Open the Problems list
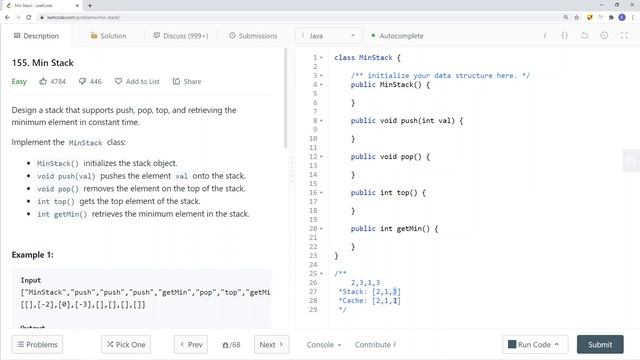The height and width of the screenshot is (360, 640). click(x=37, y=344)
